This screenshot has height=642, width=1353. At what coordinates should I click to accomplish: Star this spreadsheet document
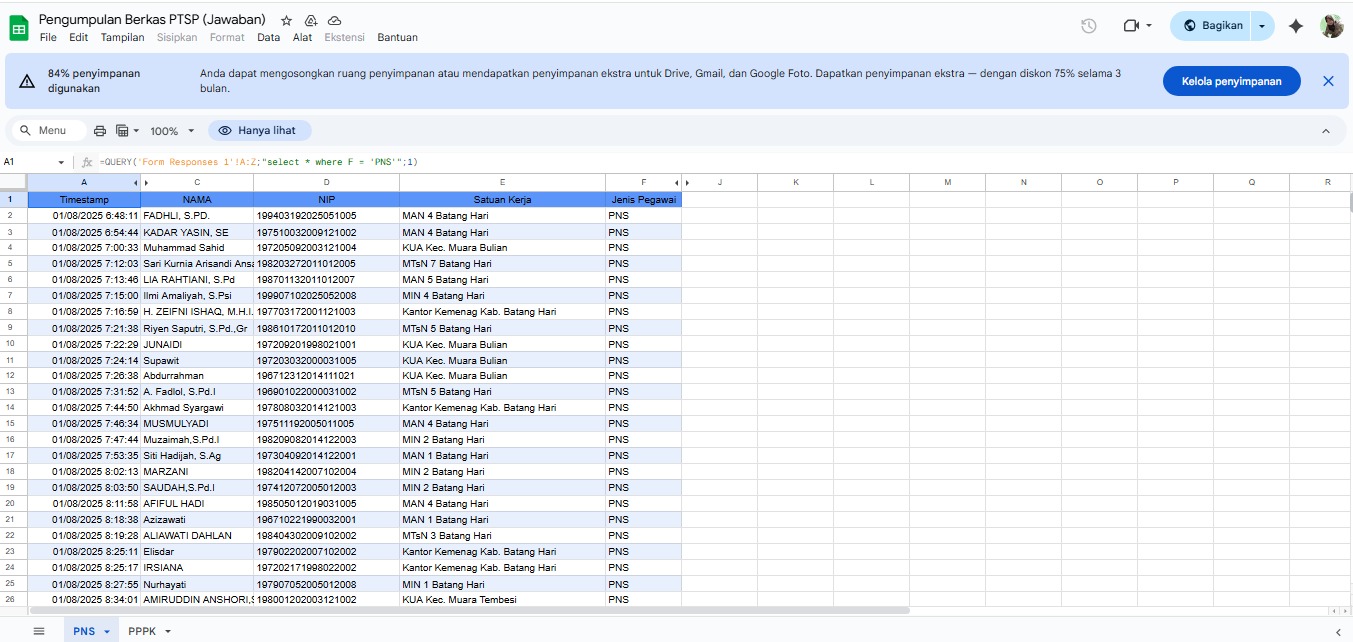tap(287, 20)
